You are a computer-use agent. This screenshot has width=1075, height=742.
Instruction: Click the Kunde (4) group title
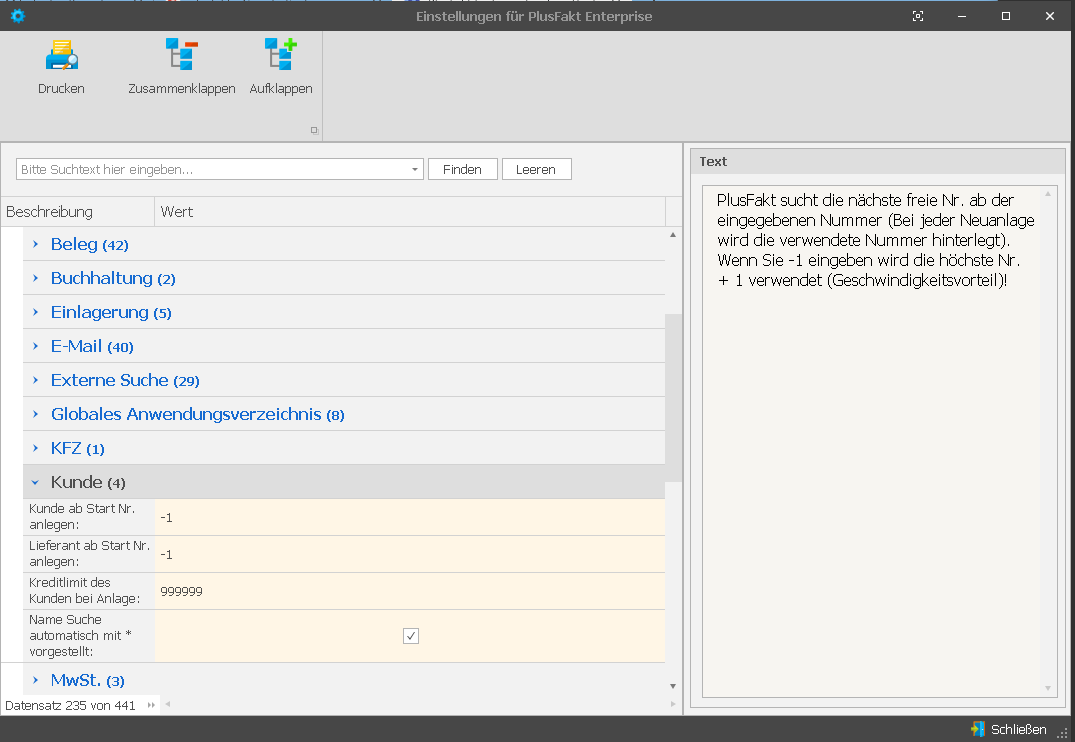click(x=88, y=482)
